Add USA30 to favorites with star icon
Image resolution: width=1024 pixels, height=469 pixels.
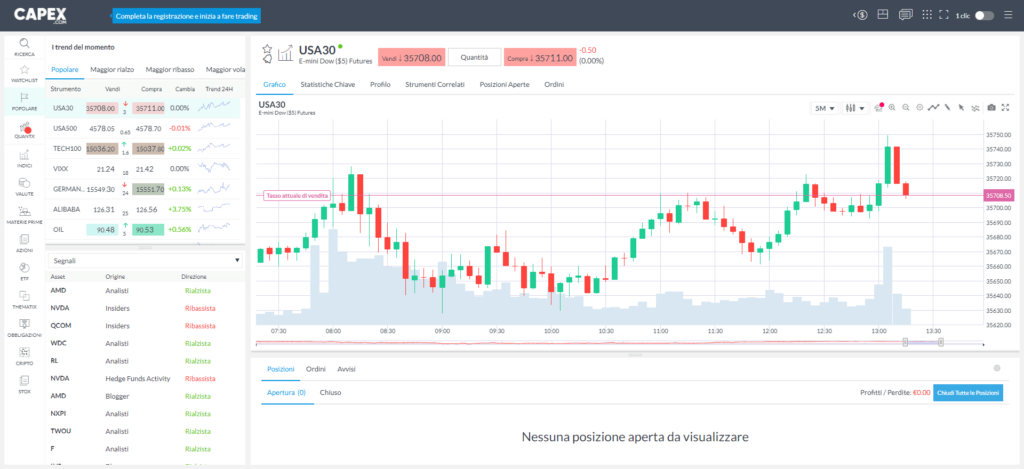[x=266, y=50]
